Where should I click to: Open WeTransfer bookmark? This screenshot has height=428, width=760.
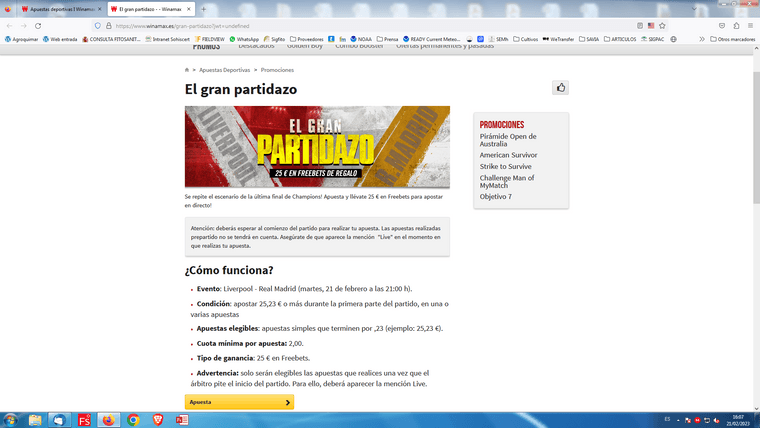coord(558,39)
